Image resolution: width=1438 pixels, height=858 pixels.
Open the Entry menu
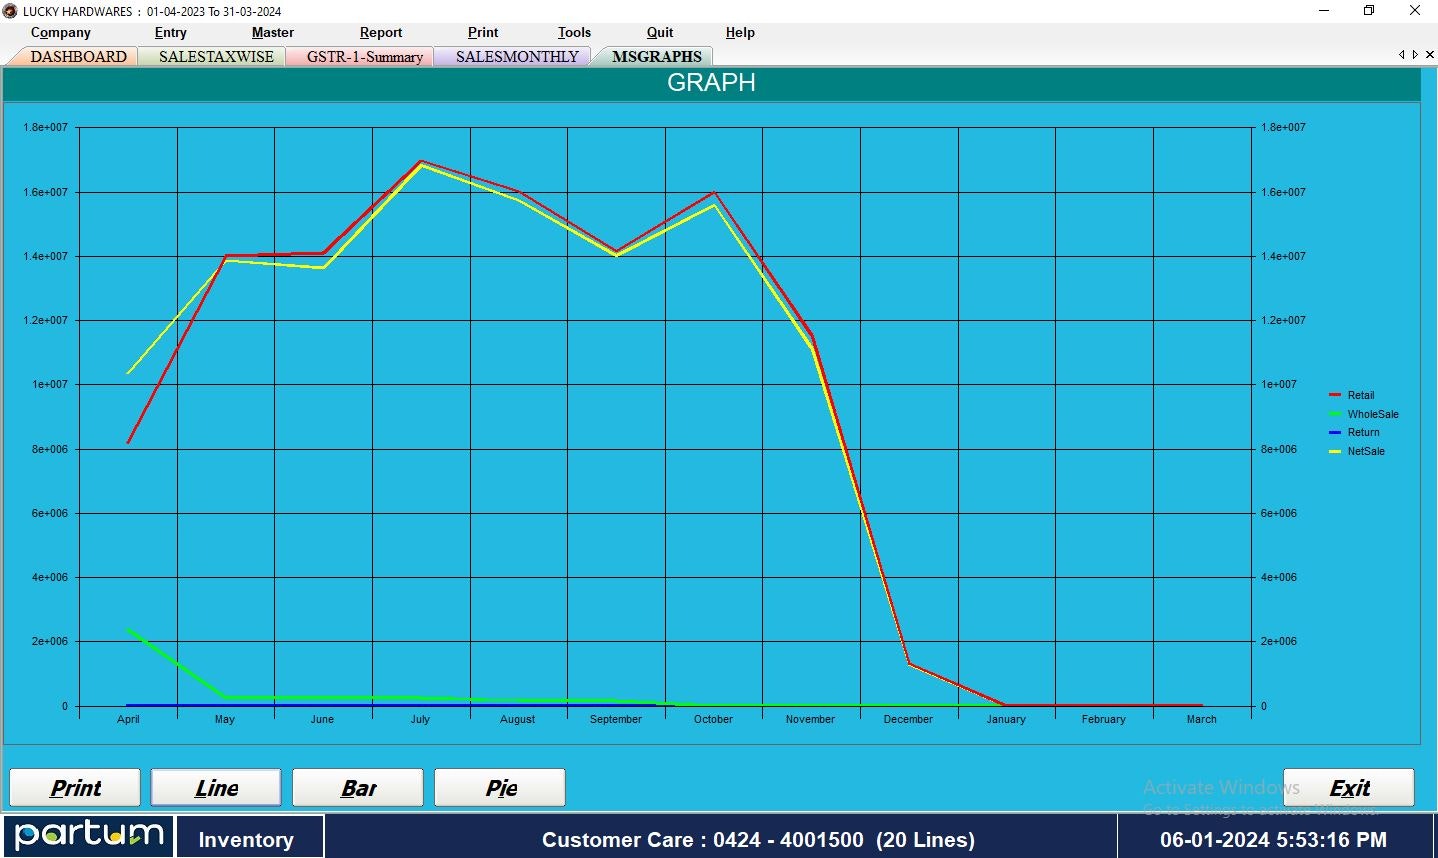(x=170, y=32)
